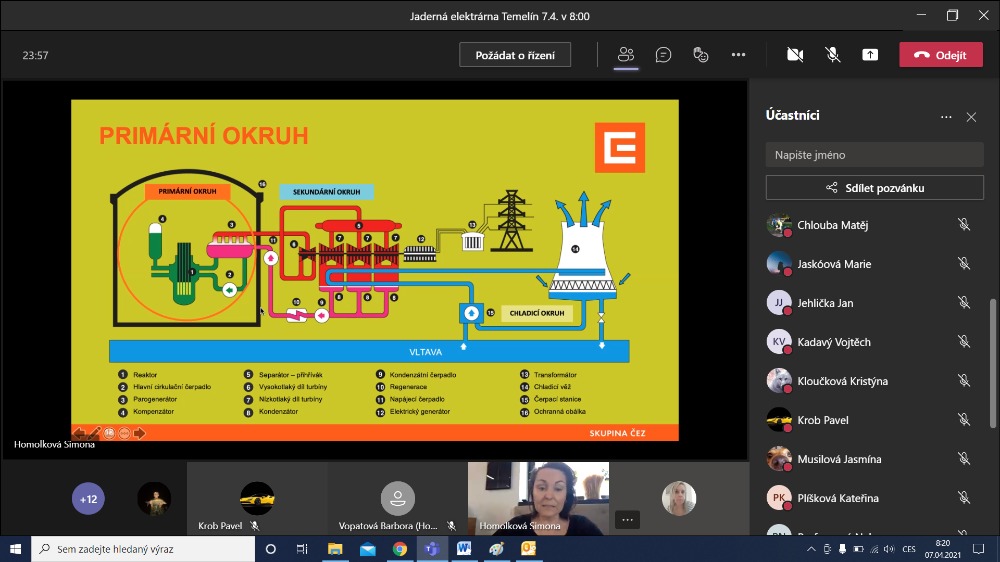Open the meeting chat icon
This screenshot has width=1000, height=562.
663,55
